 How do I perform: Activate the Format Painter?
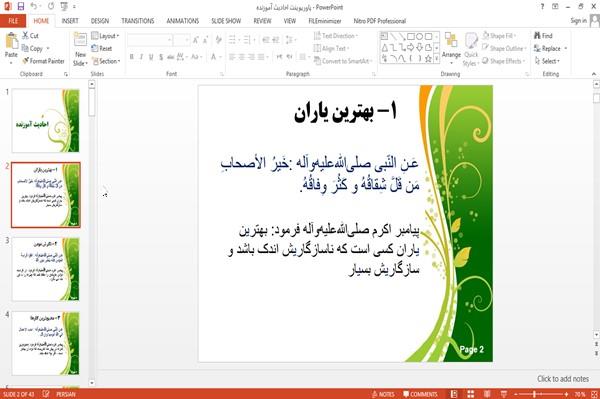(43, 61)
